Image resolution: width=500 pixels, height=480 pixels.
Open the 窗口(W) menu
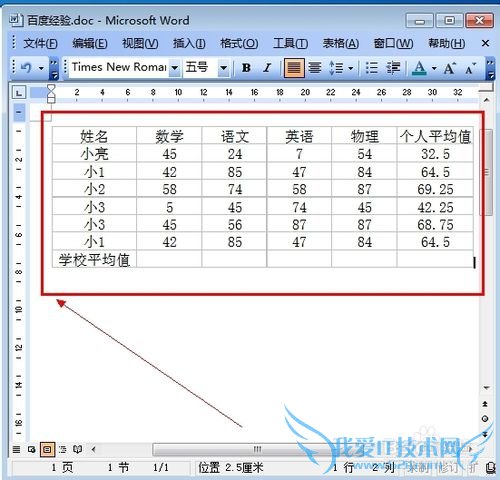tap(393, 43)
